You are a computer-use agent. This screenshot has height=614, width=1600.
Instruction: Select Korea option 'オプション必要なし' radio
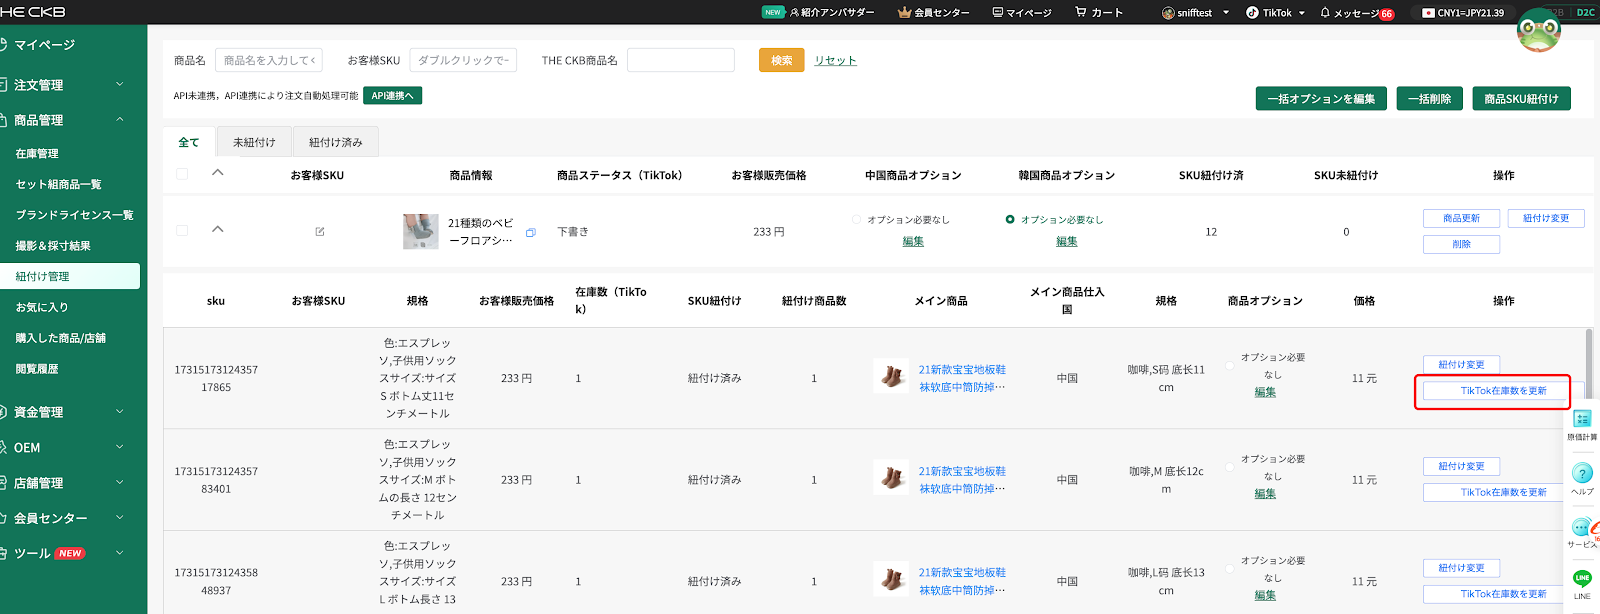[1010, 219]
